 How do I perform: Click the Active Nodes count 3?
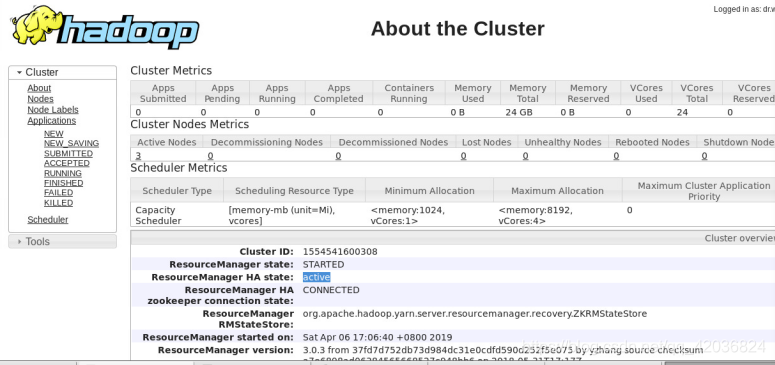(x=138, y=156)
